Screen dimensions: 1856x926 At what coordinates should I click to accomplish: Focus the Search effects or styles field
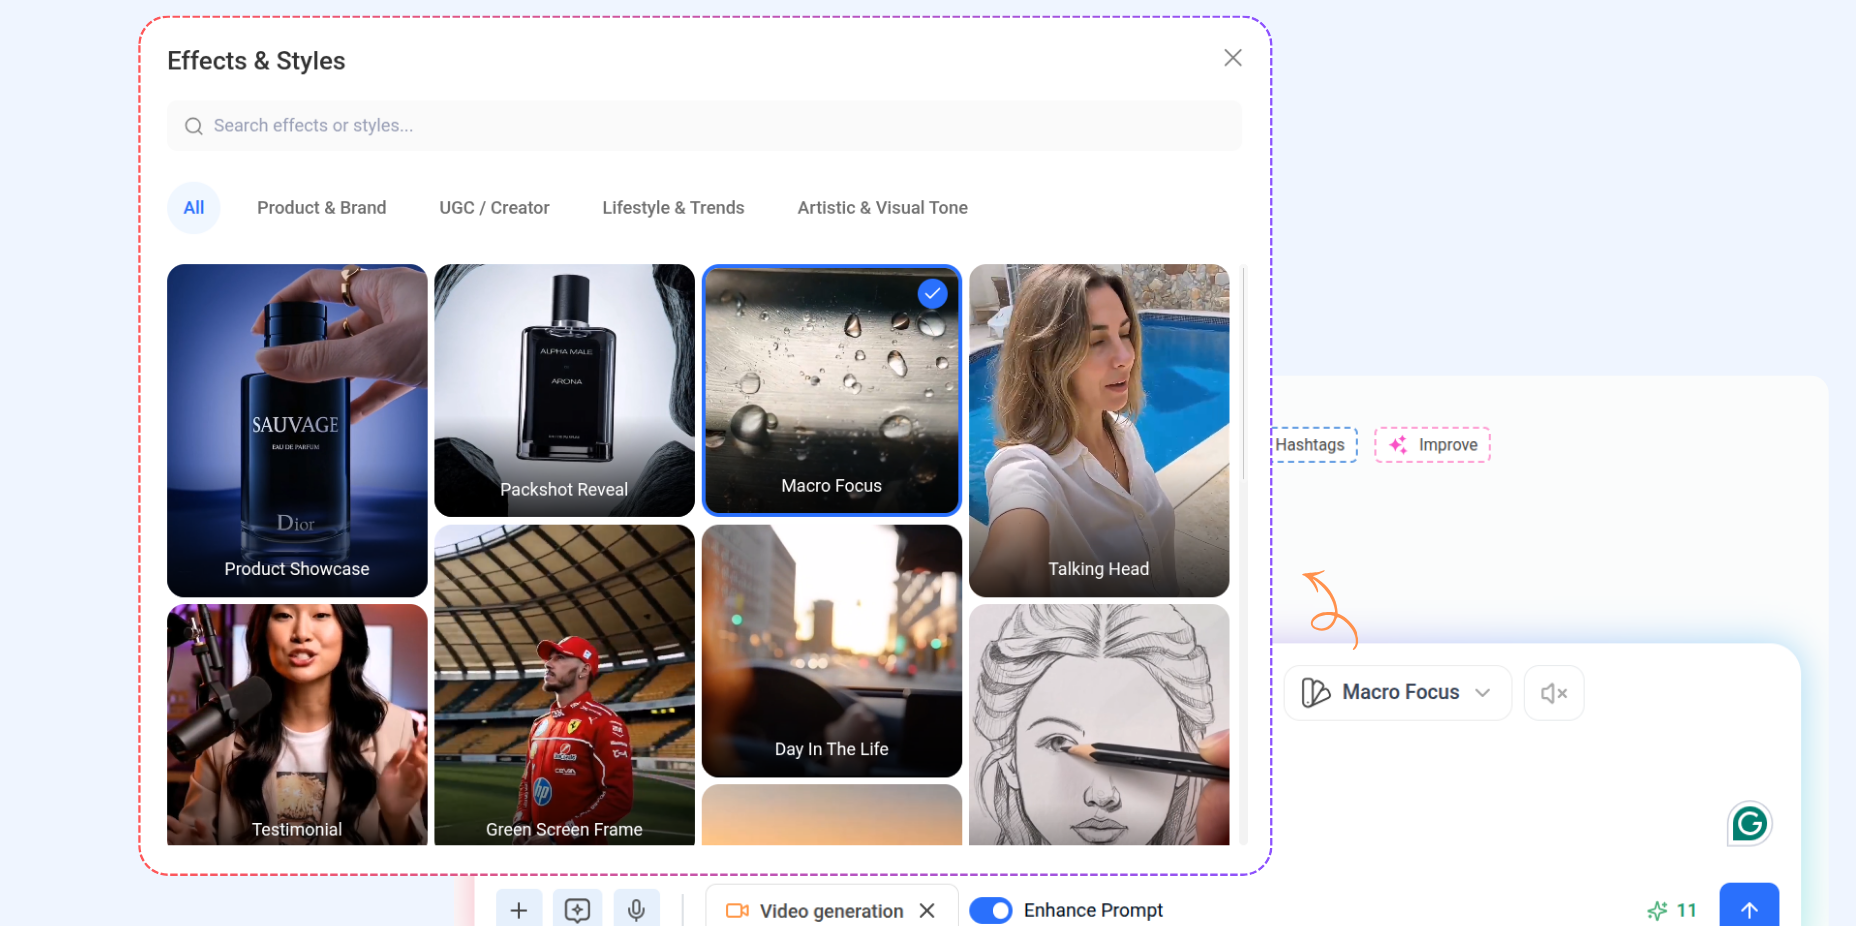click(x=704, y=126)
